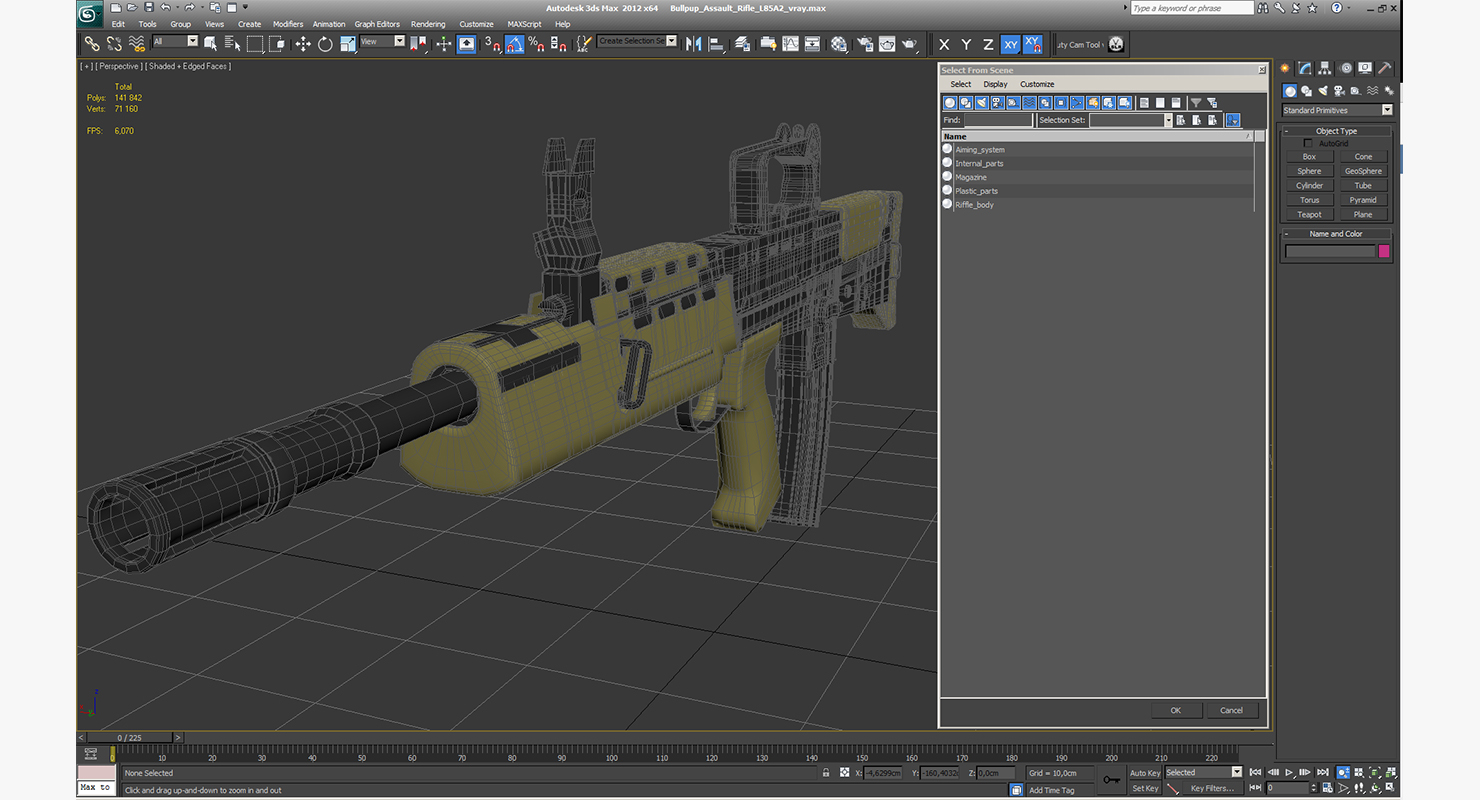
Task: Click the GeoSphere button
Action: (1363, 171)
